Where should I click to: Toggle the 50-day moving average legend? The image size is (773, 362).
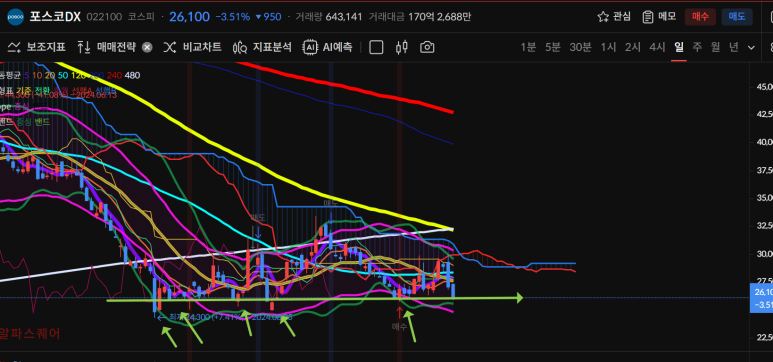tap(63, 75)
